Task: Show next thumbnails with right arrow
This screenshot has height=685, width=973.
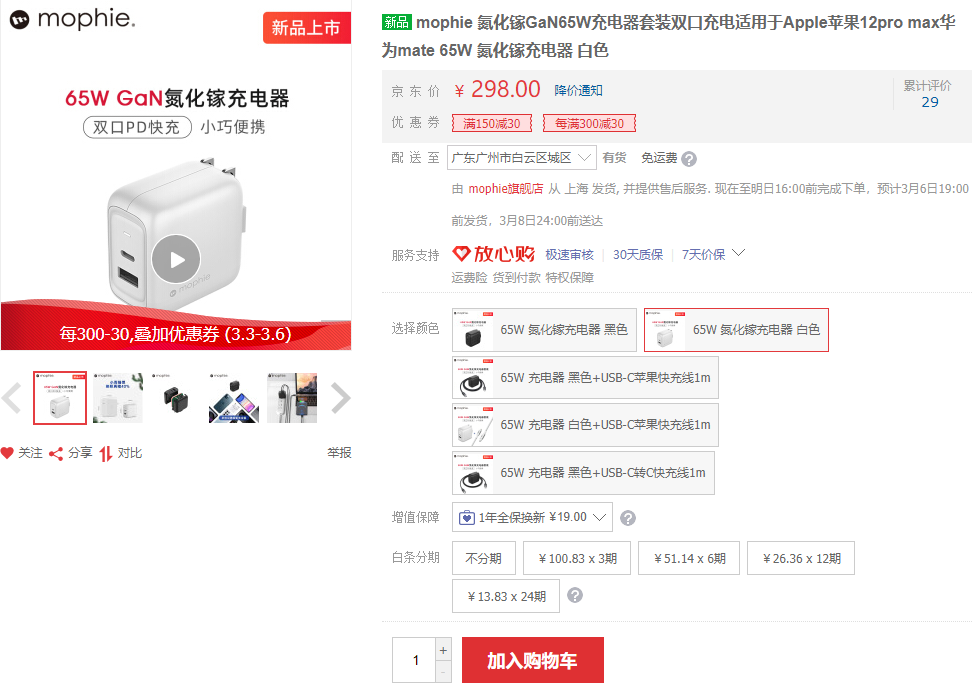Action: pos(340,398)
